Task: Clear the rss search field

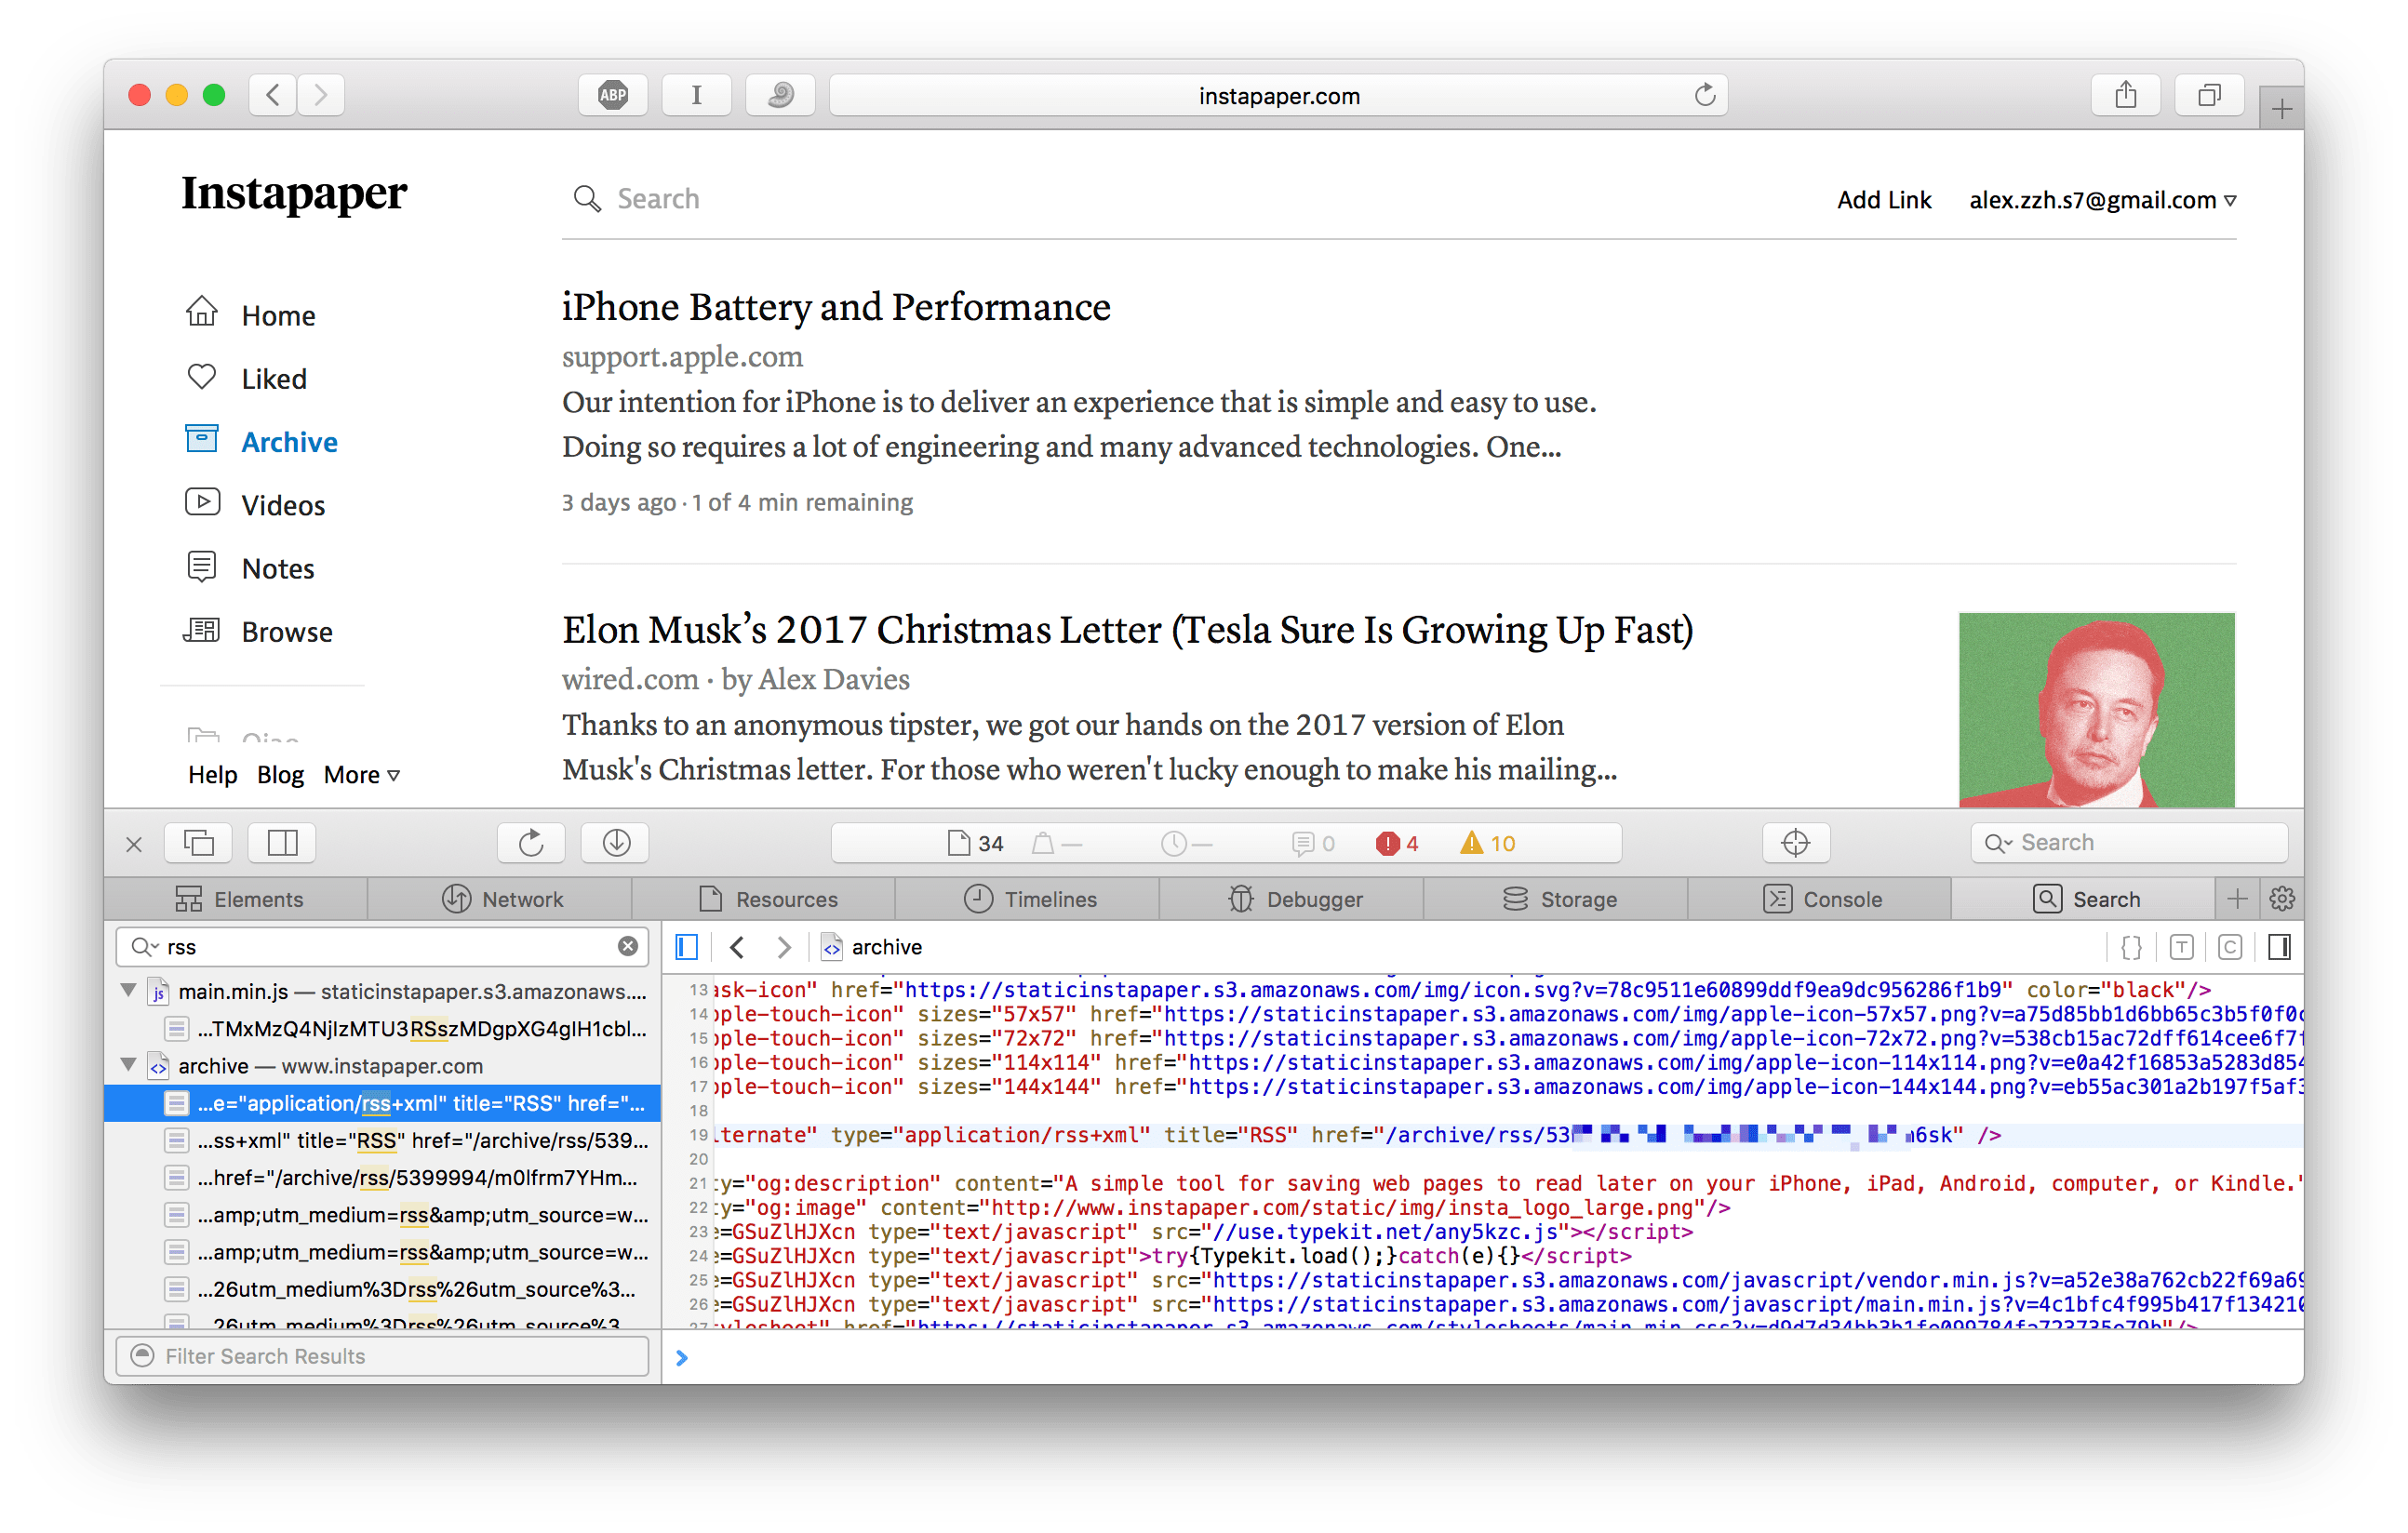Action: [628, 946]
